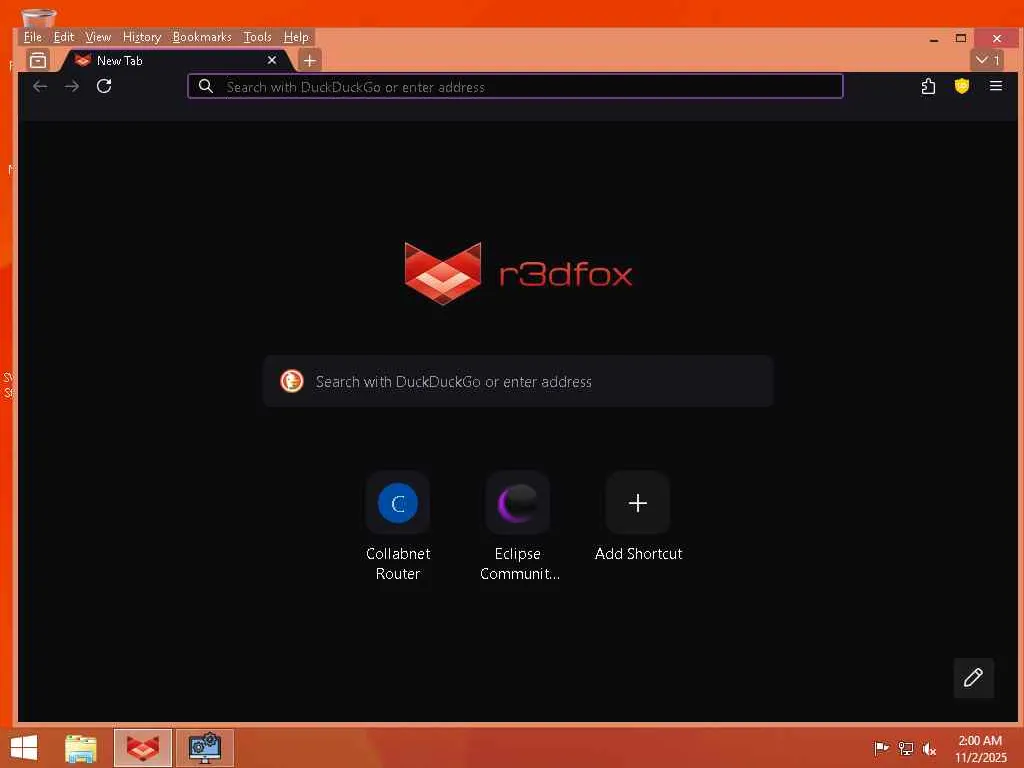Open the Bookmarks menu
Image resolution: width=1024 pixels, height=768 pixels.
(x=202, y=37)
